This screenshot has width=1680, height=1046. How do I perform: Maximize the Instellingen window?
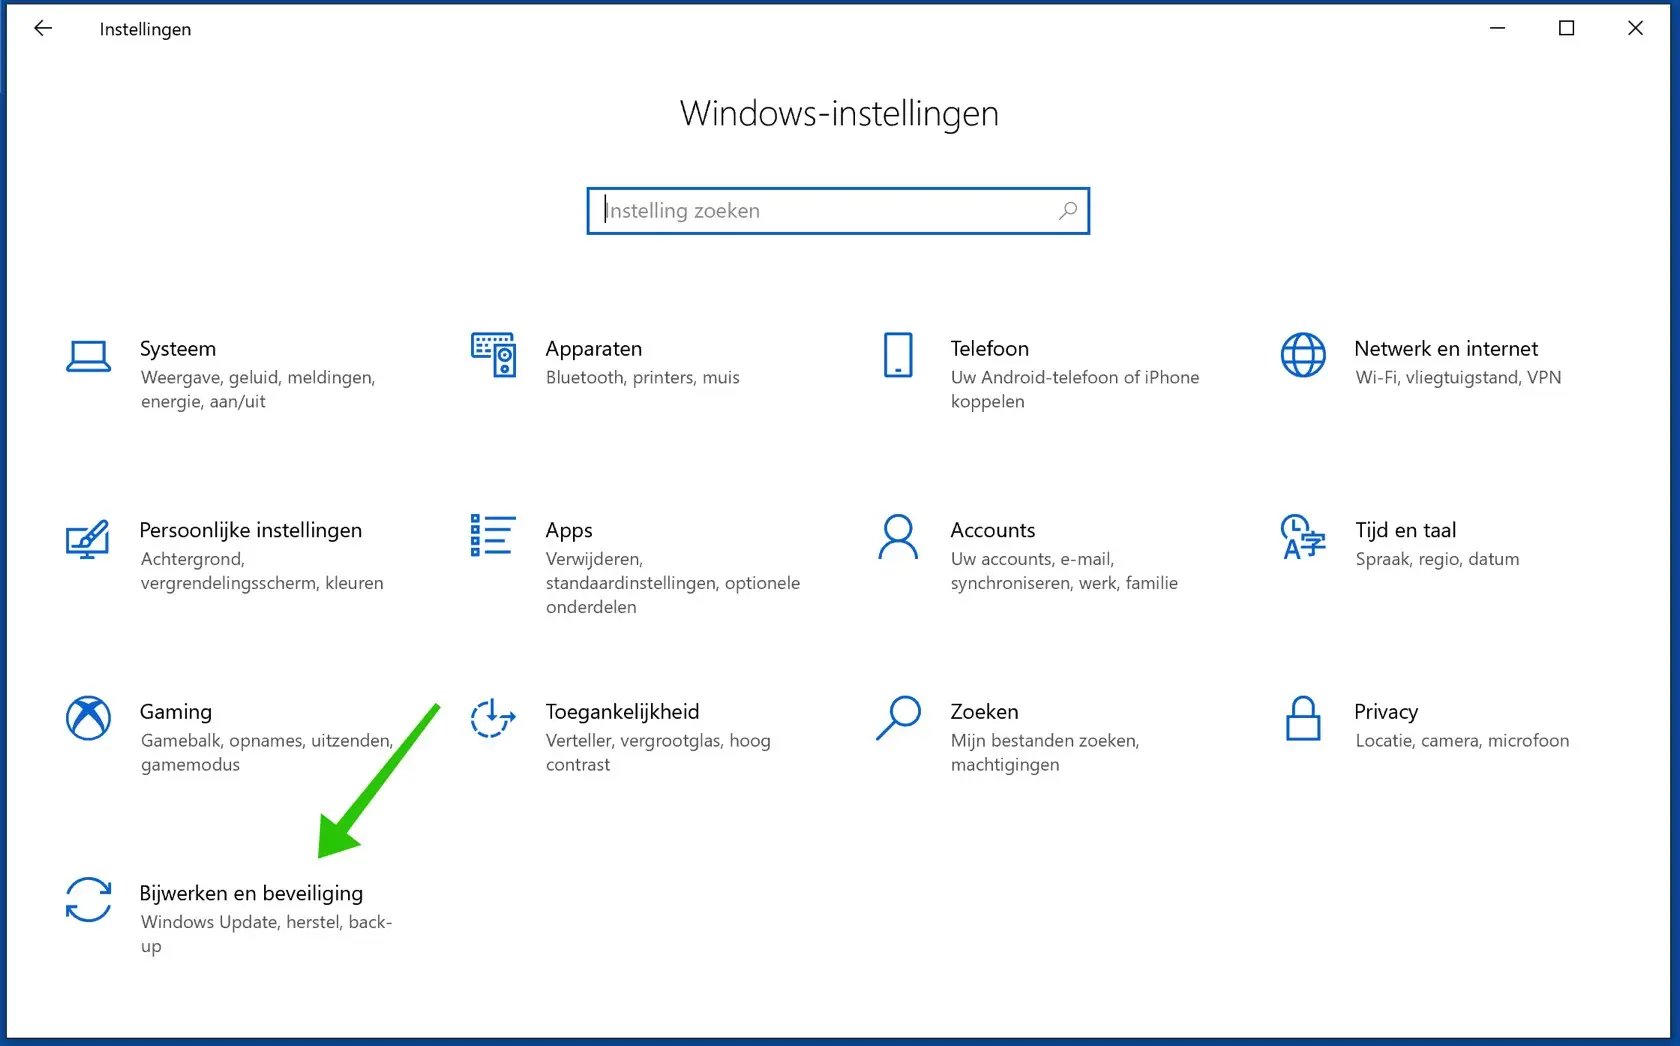(x=1566, y=28)
